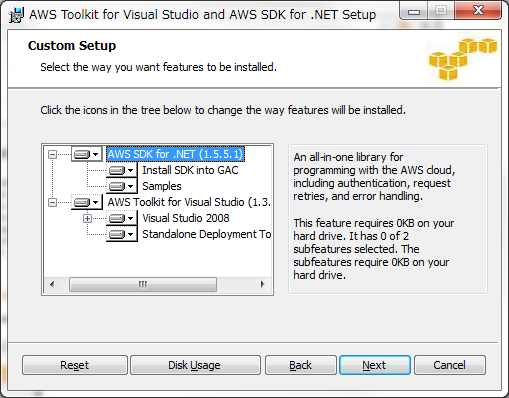
Task: Click the AWS orange cubes logo
Action: pyautogui.click(x=463, y=59)
